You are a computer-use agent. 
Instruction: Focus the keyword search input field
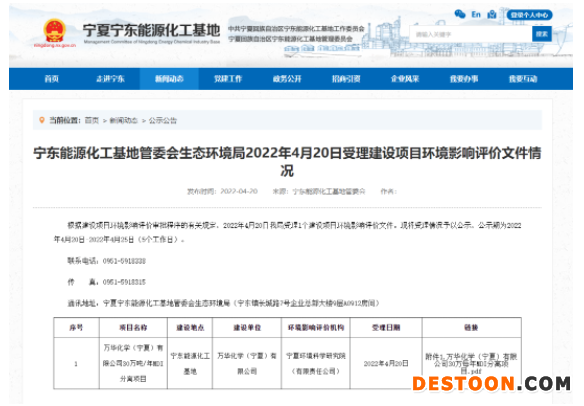471,34
